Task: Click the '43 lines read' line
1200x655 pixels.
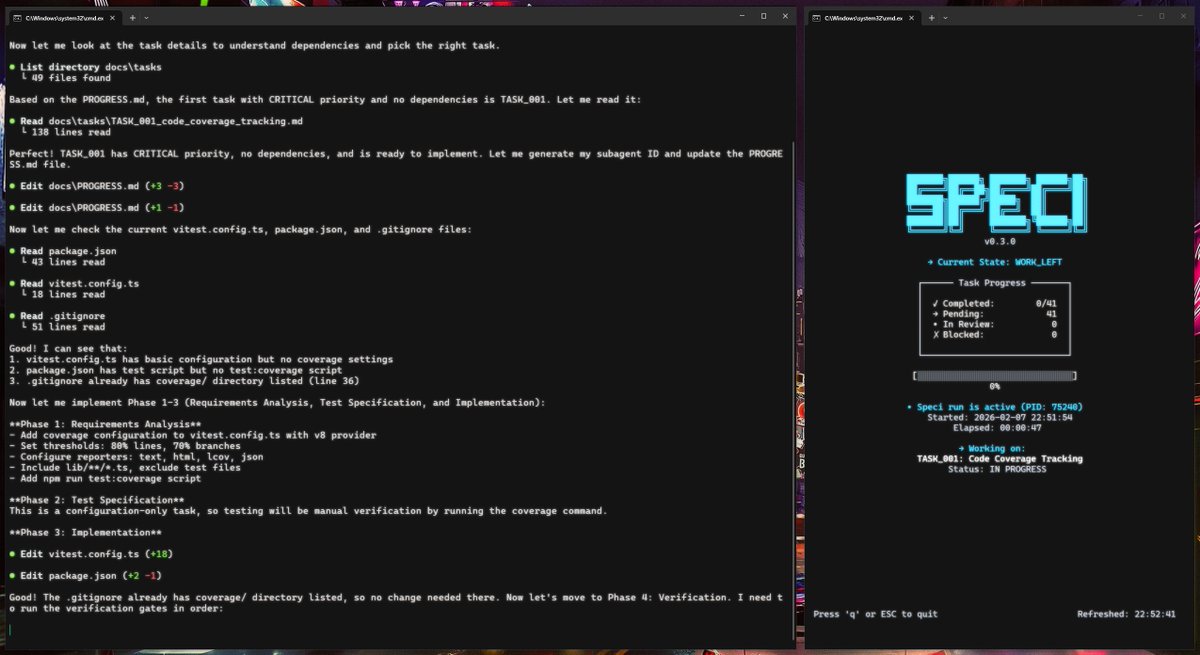Action: coord(62,262)
